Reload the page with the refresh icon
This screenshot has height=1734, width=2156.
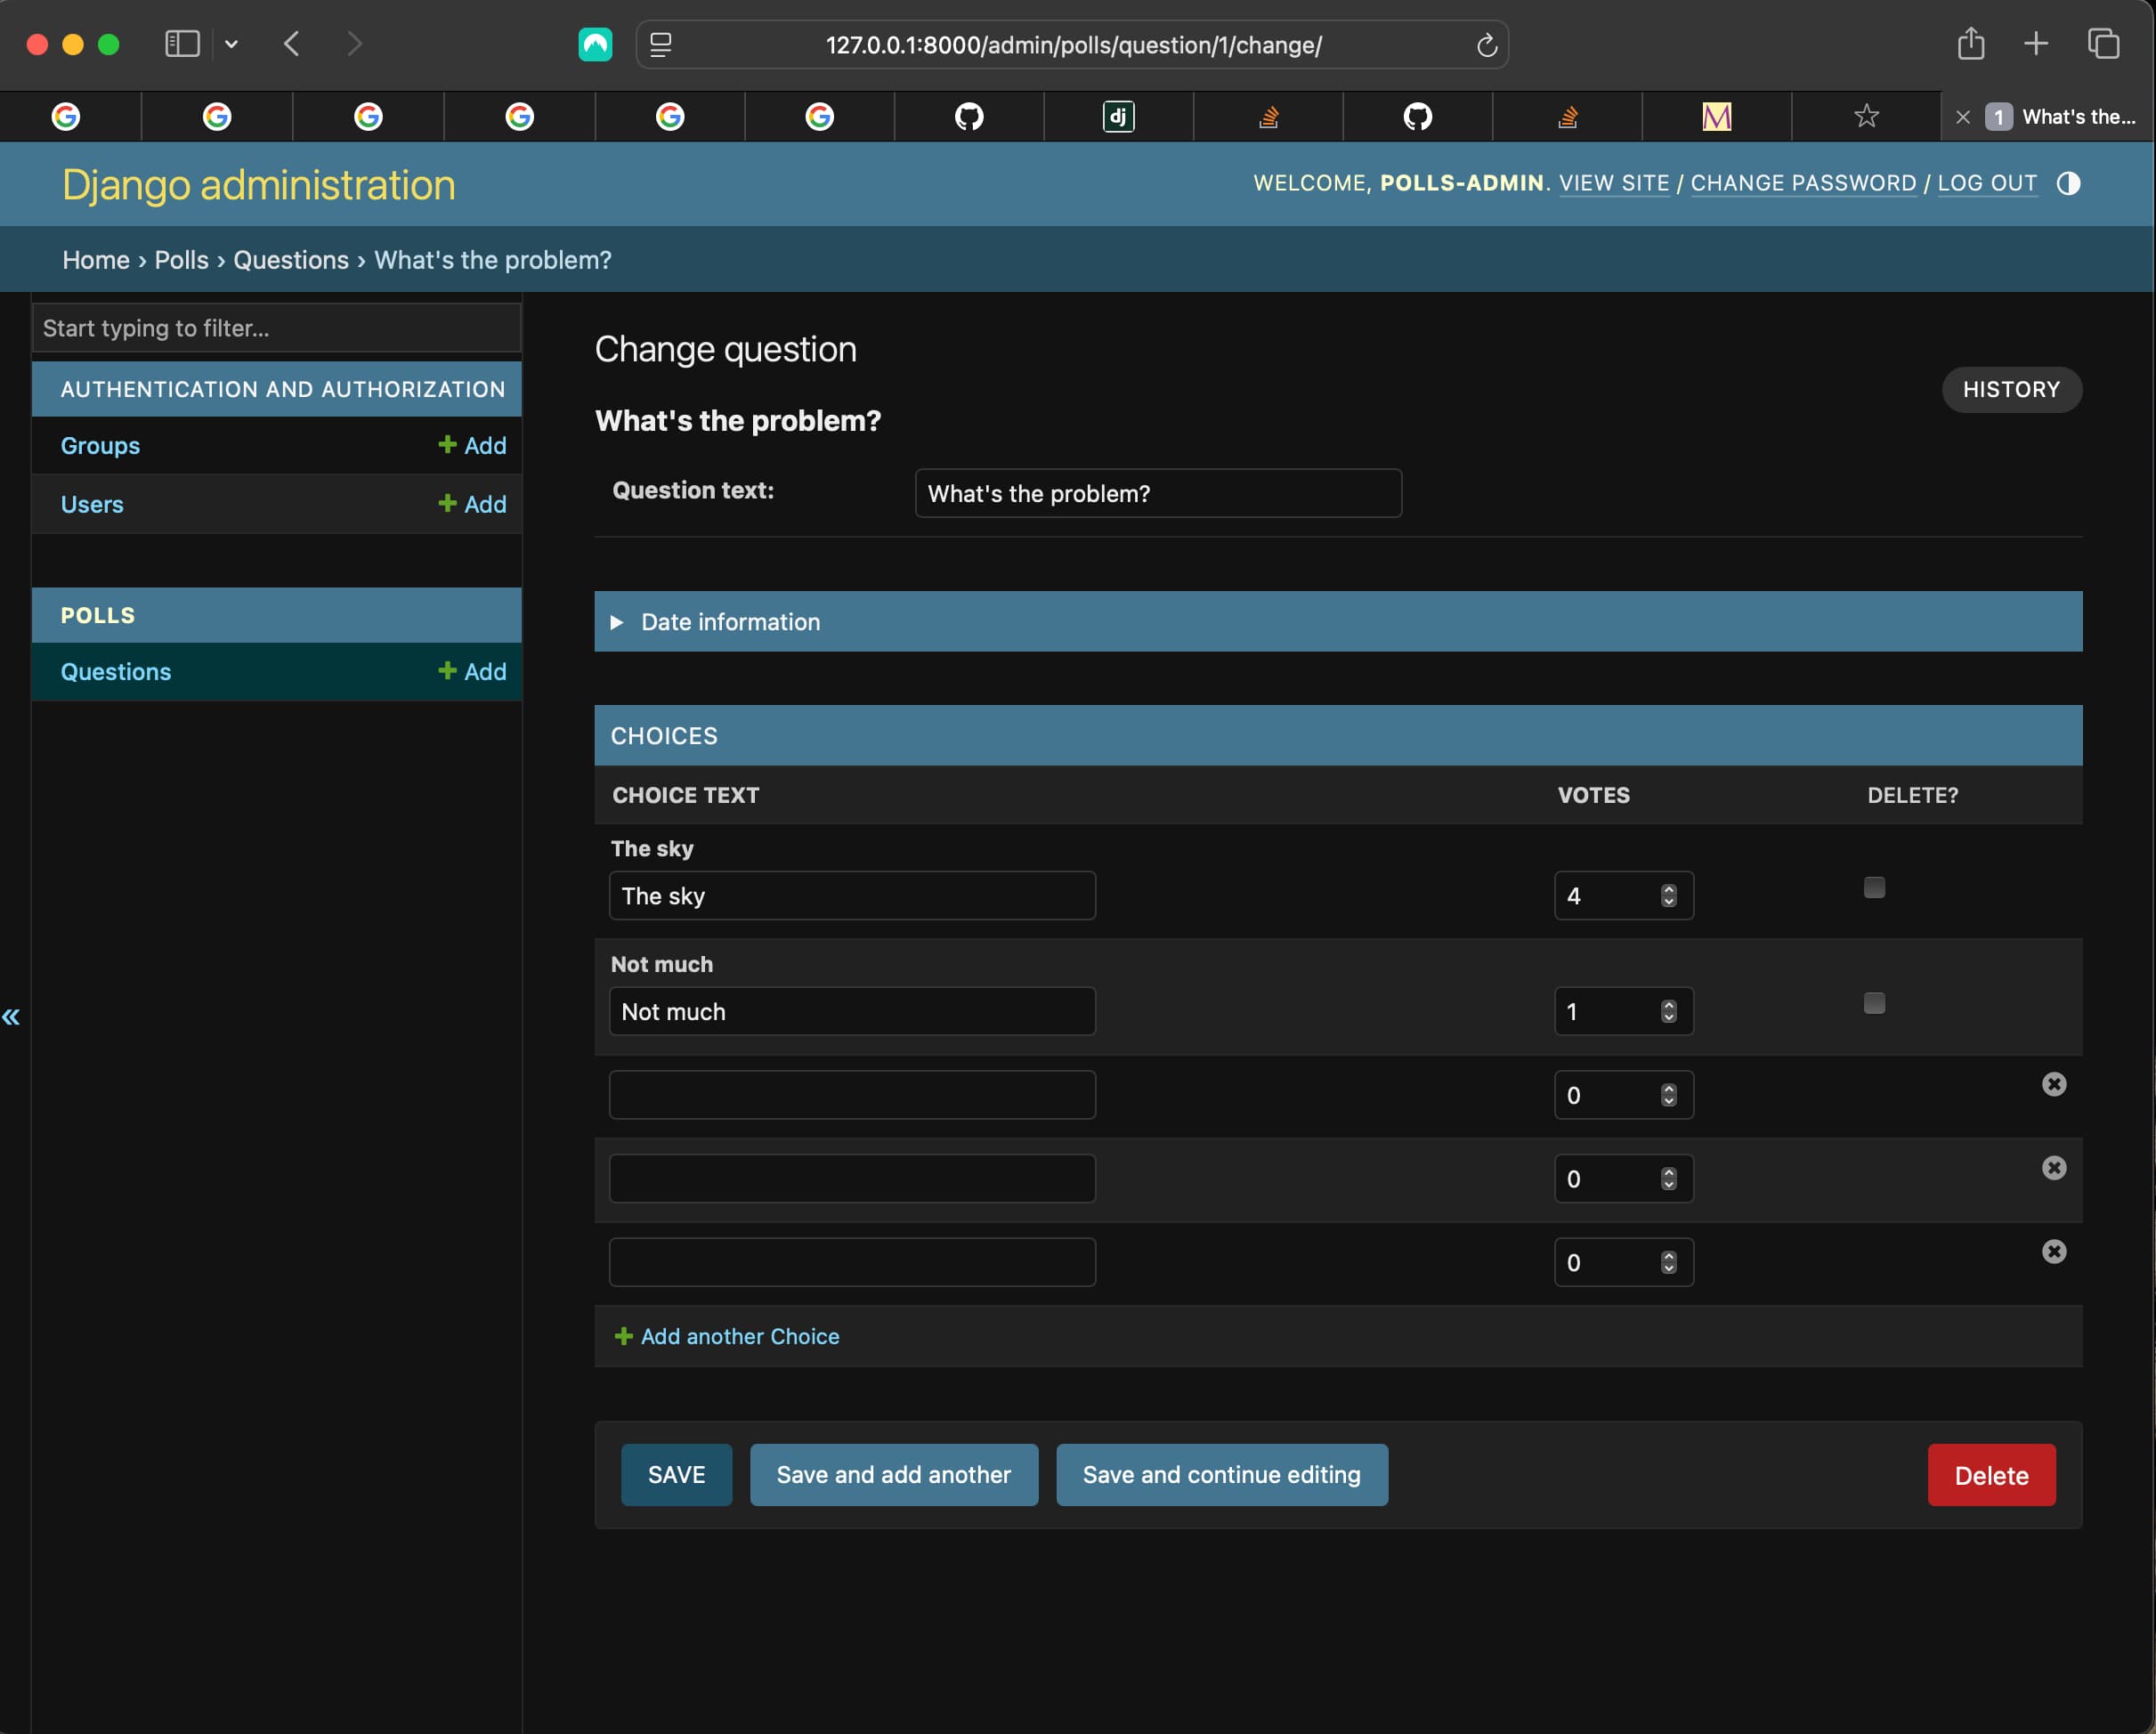coord(1486,45)
